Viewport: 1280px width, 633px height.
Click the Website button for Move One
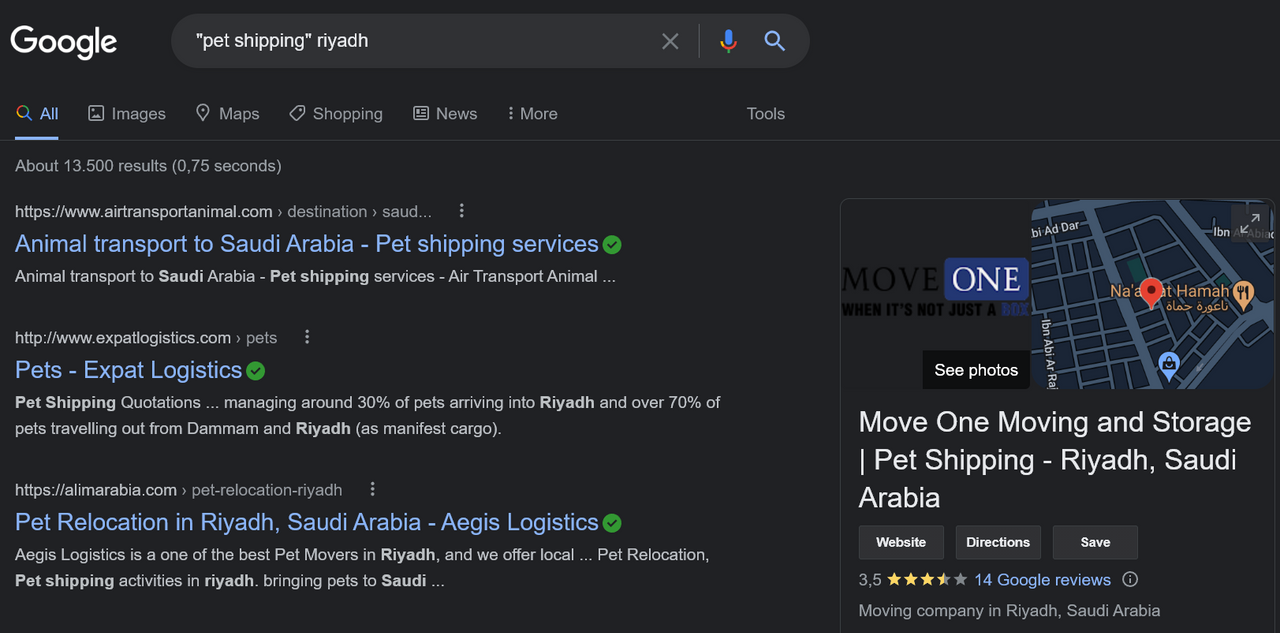click(901, 542)
